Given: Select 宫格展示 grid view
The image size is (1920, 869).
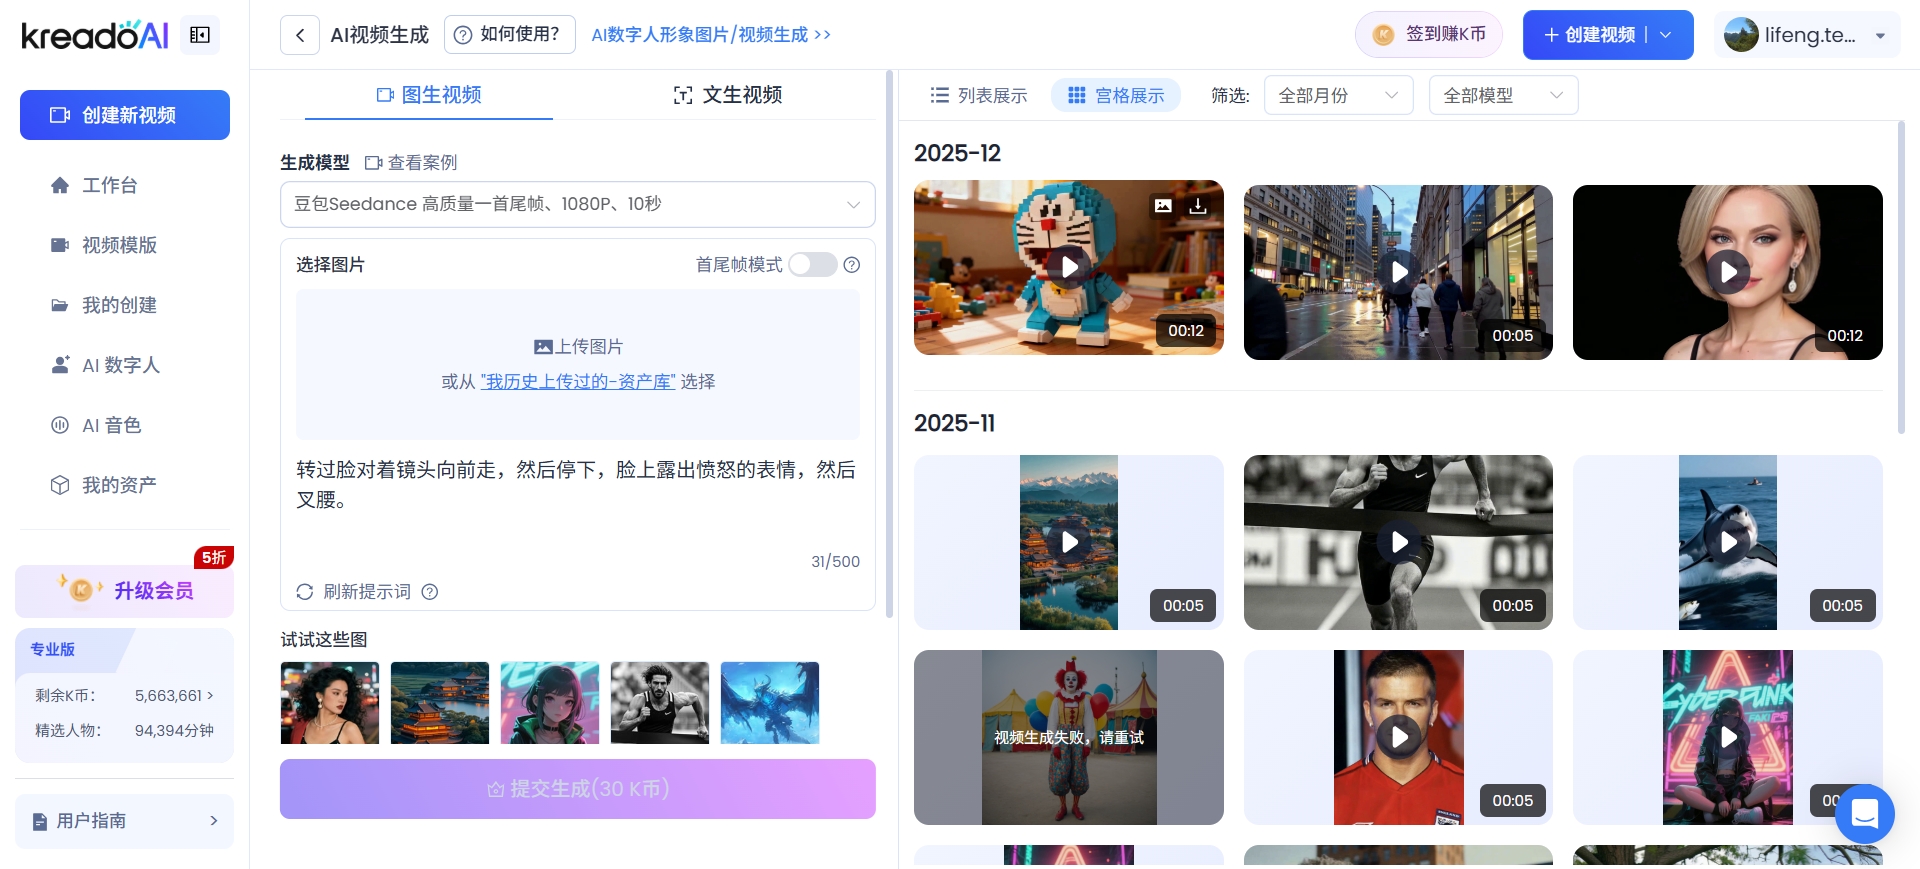Looking at the screenshot, I should coord(1116,96).
